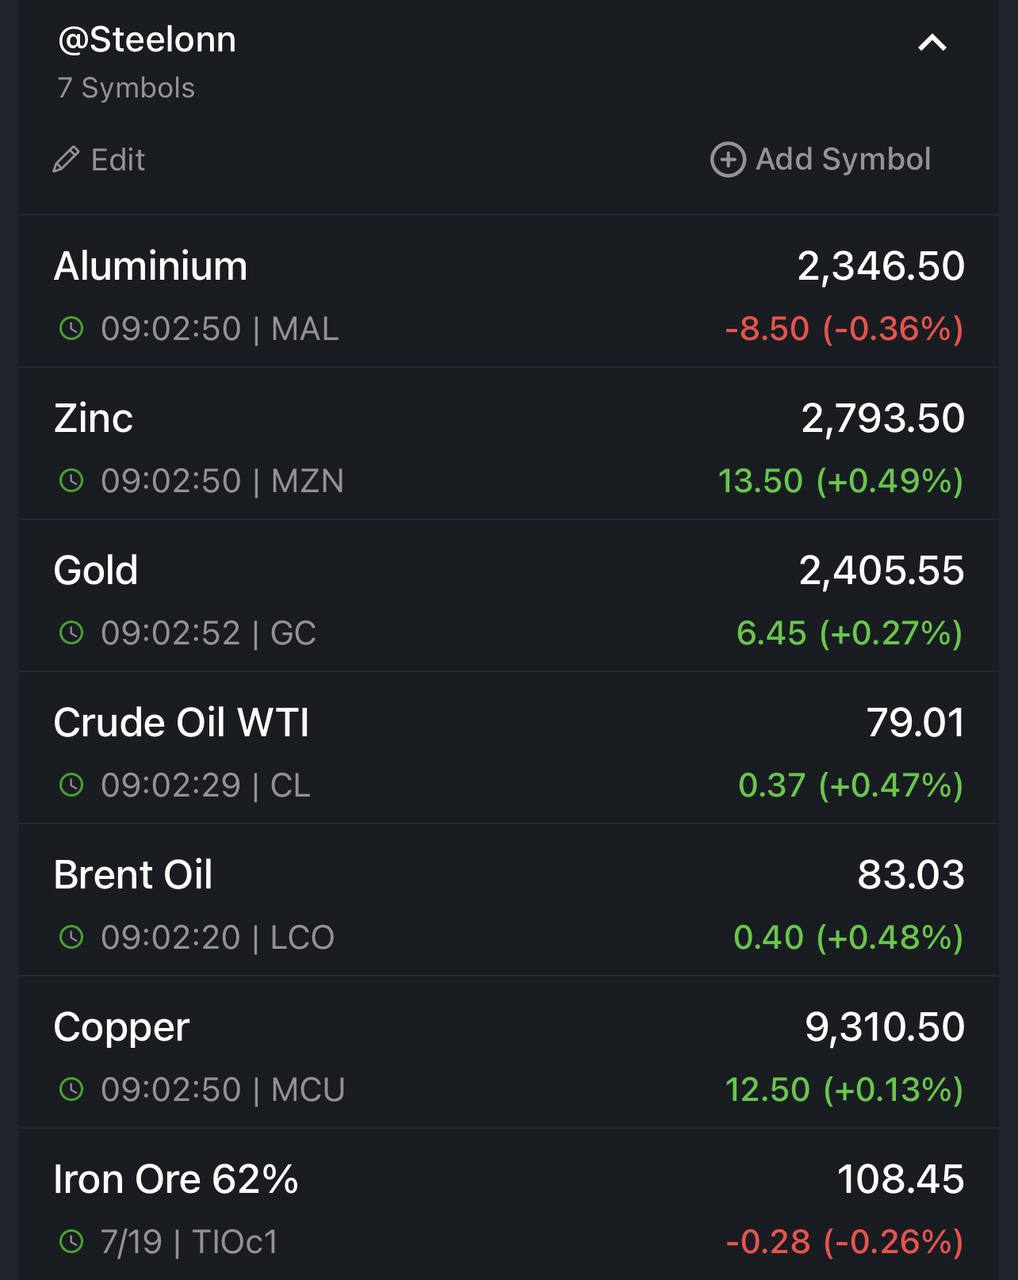Viewport: 1018px width, 1280px height.
Task: Click the clock icon under Gold
Action: [x=71, y=633]
